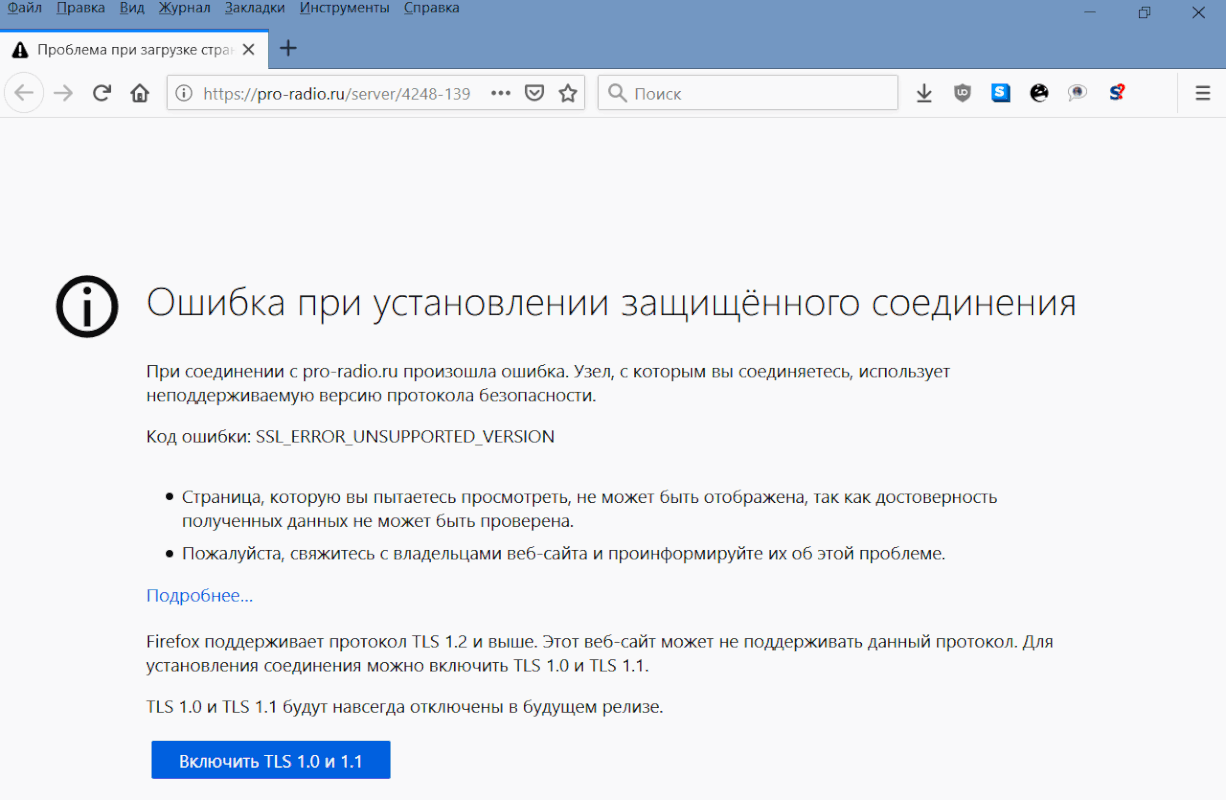Click the blue S extension icon
The width and height of the screenshot is (1226, 800).
(1001, 93)
